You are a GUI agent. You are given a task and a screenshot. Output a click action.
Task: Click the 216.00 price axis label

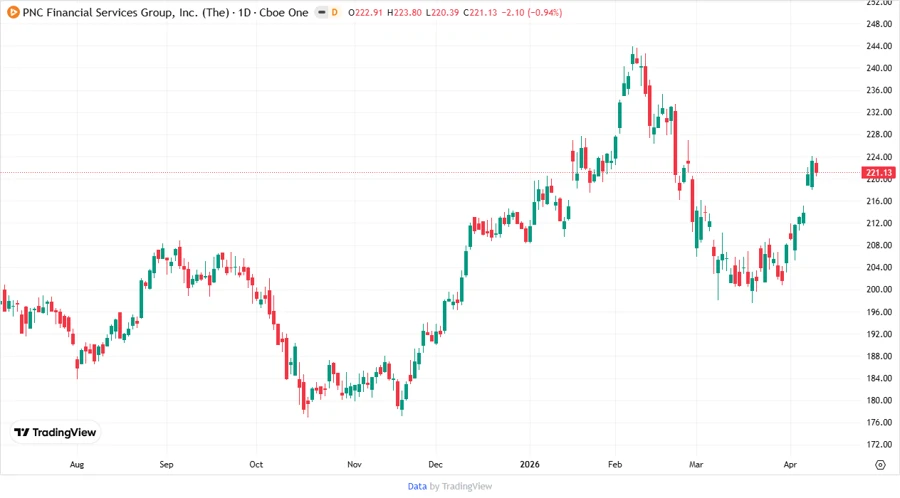click(x=879, y=201)
